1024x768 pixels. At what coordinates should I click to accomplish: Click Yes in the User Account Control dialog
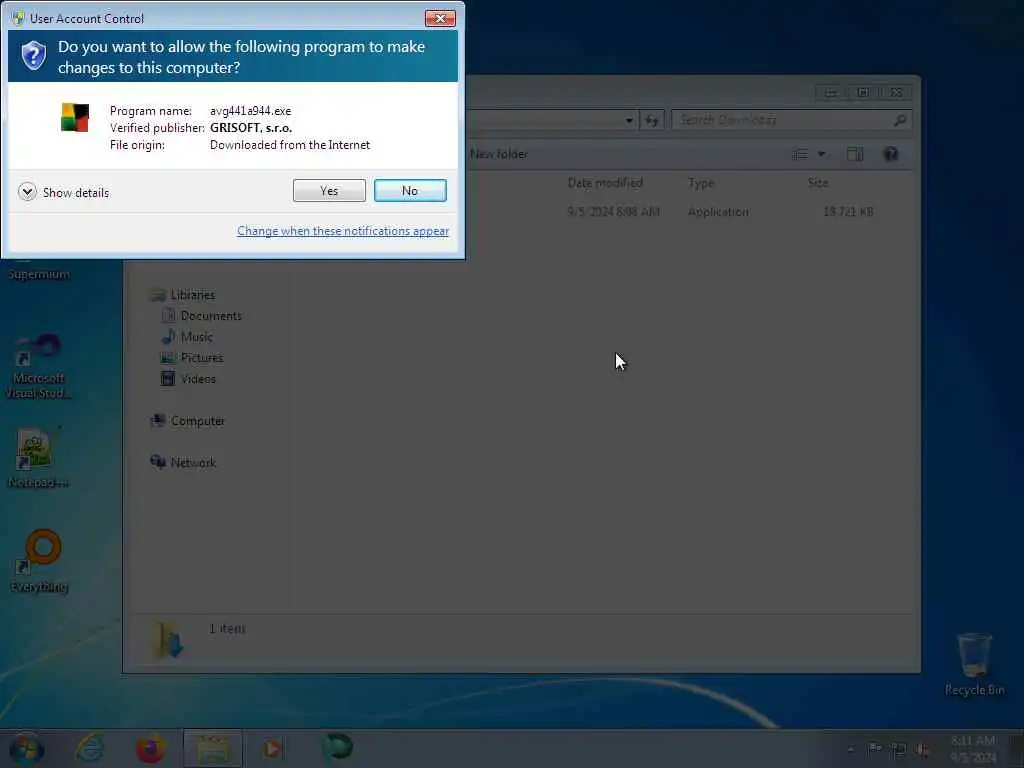click(329, 191)
